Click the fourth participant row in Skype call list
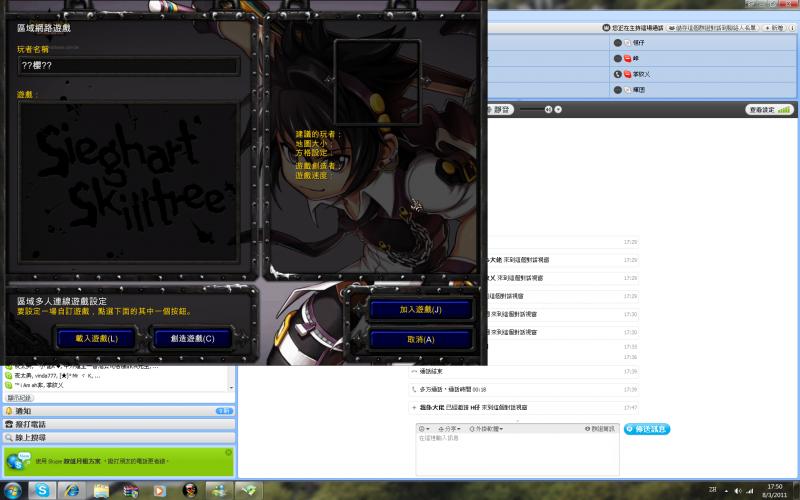The height and width of the screenshot is (500, 800). (x=704, y=90)
